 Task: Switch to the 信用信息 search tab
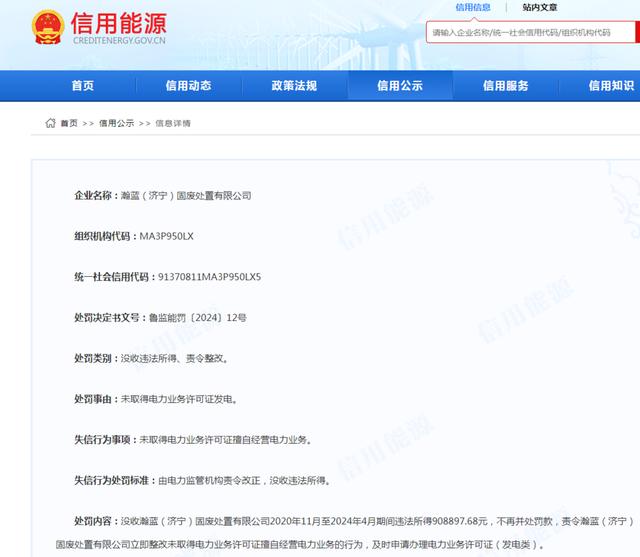click(x=473, y=7)
